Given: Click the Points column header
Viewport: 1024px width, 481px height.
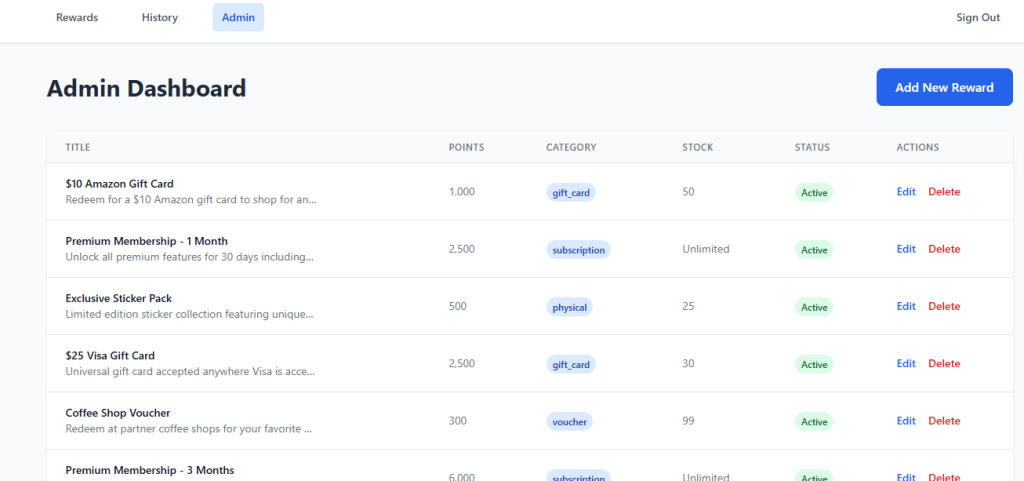Looking at the screenshot, I should coord(466,147).
